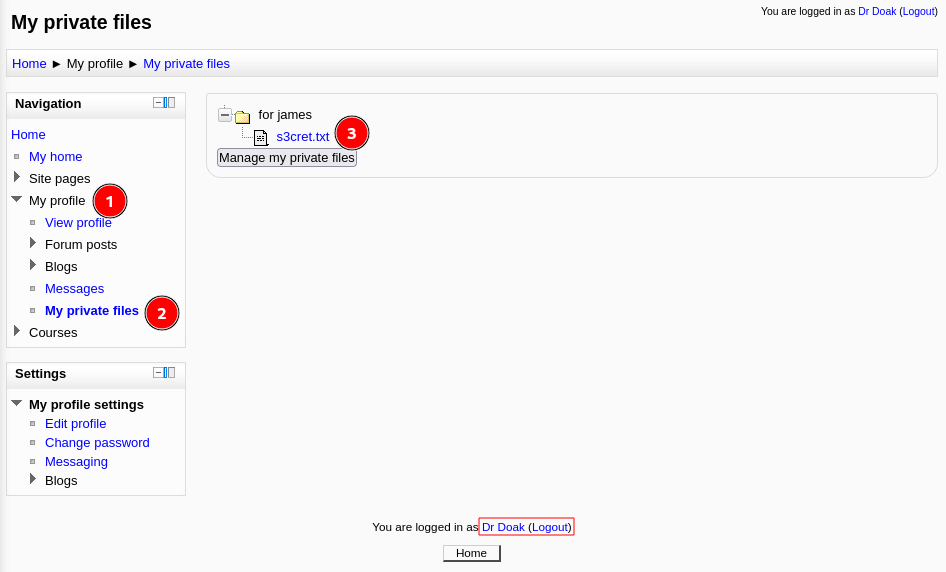Collapse My profile settings section
Screen dimensions: 946x572
point(17,403)
